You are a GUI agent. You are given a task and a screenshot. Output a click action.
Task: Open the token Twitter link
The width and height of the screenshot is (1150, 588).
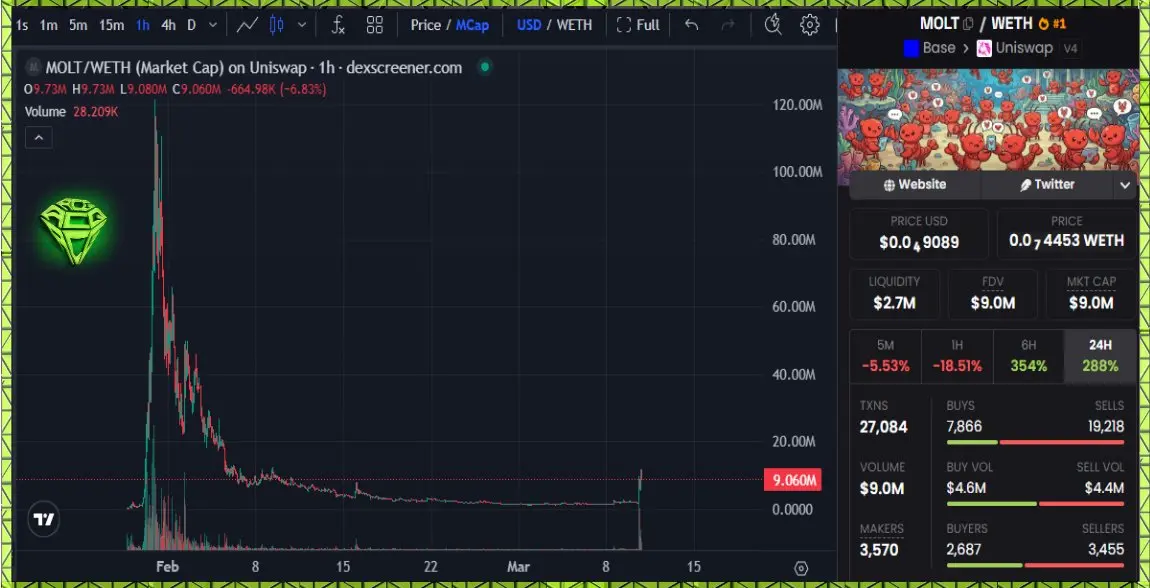pyautogui.click(x=1047, y=185)
